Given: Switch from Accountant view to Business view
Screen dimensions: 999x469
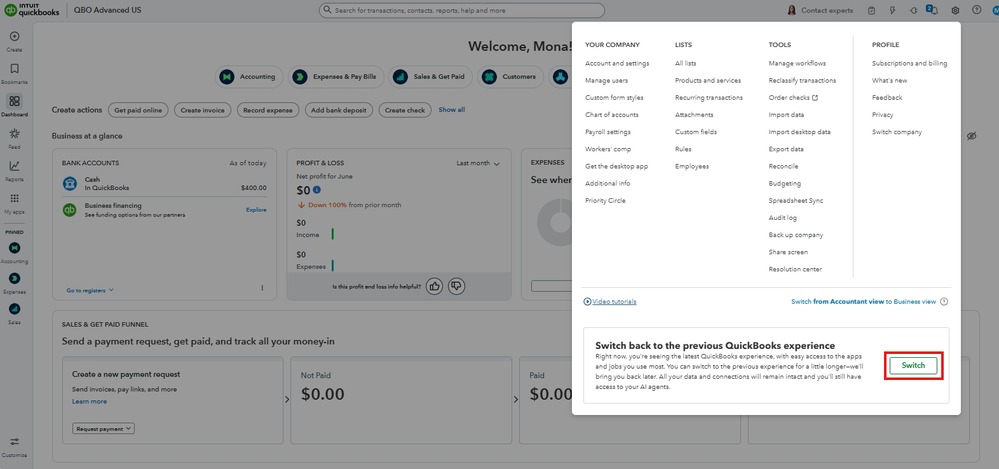Looking at the screenshot, I should 863,301.
